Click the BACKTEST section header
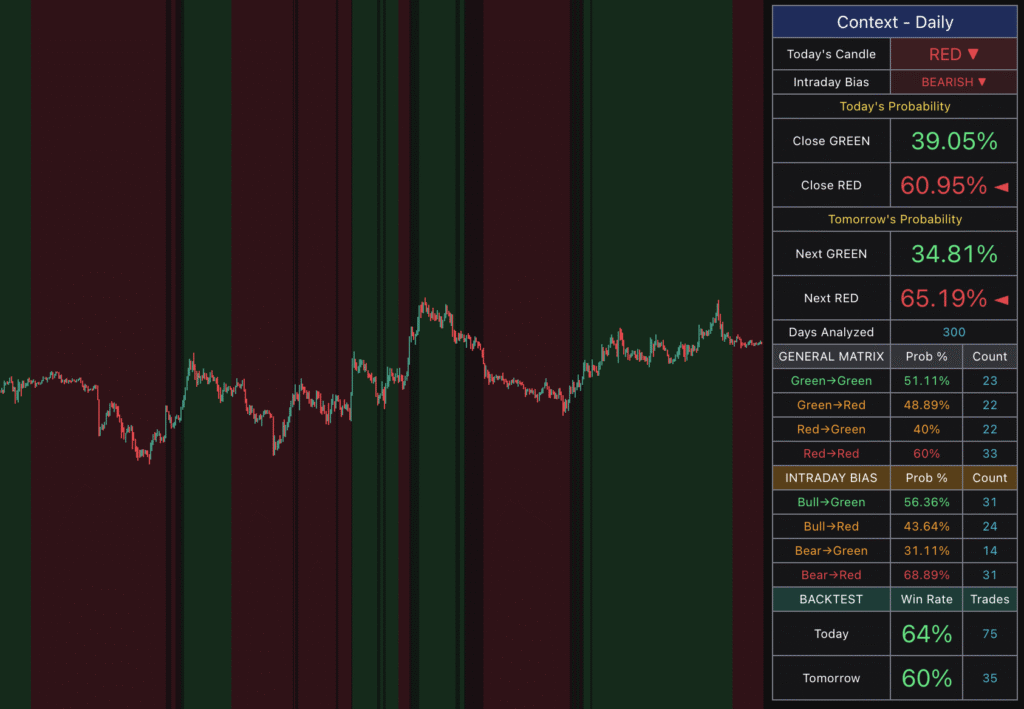 point(831,599)
